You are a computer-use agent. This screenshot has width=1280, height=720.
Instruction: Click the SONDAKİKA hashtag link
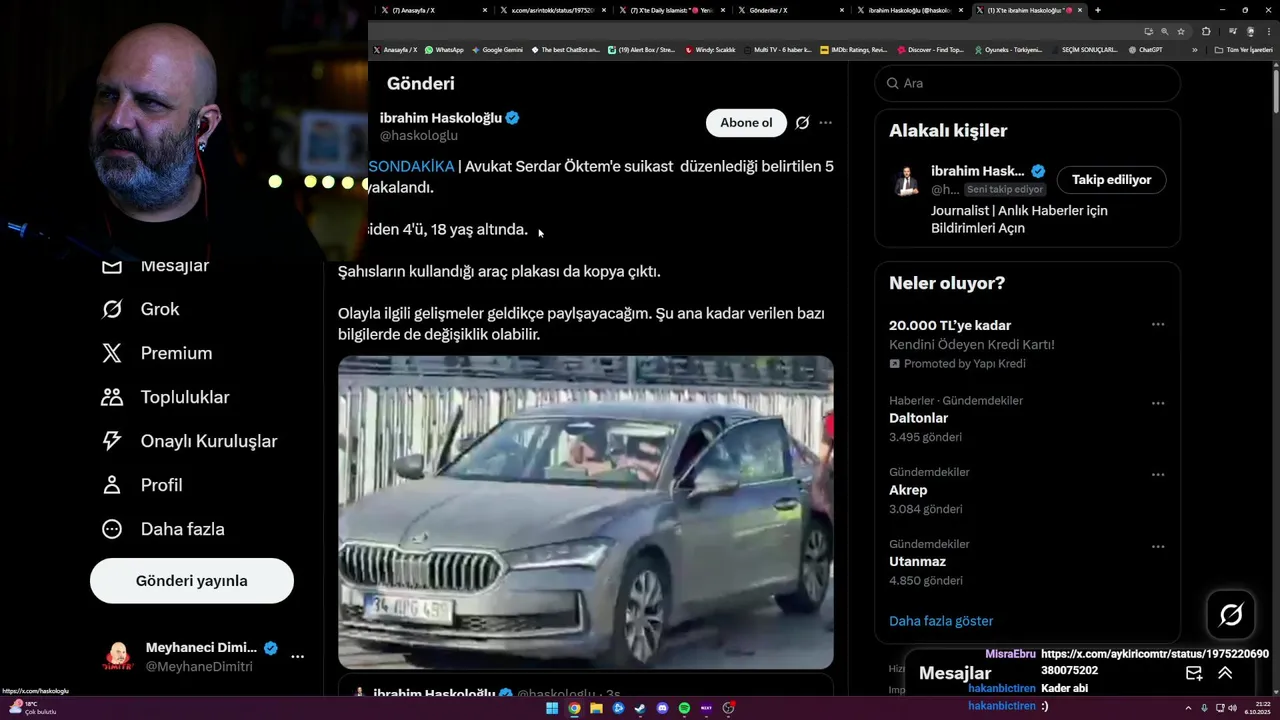pos(411,166)
